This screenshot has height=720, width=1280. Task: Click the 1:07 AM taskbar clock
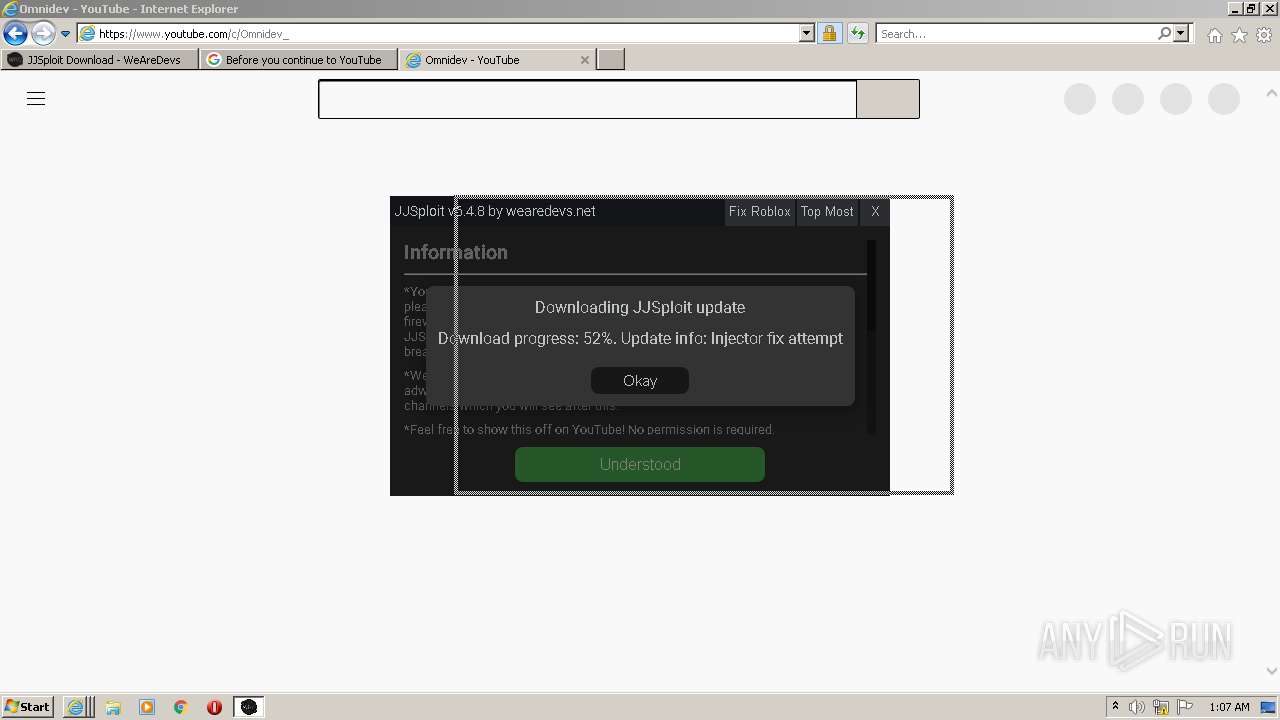click(1229, 707)
